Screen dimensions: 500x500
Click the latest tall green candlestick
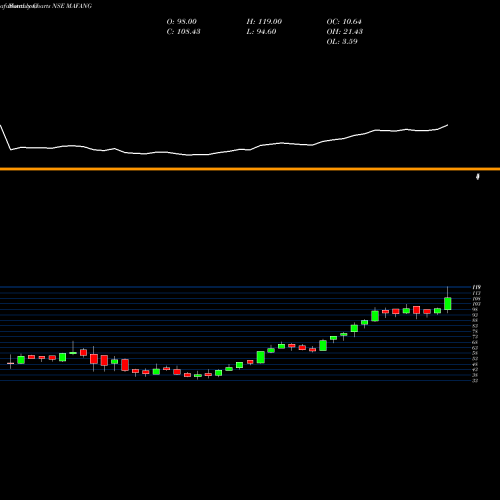(x=448, y=304)
